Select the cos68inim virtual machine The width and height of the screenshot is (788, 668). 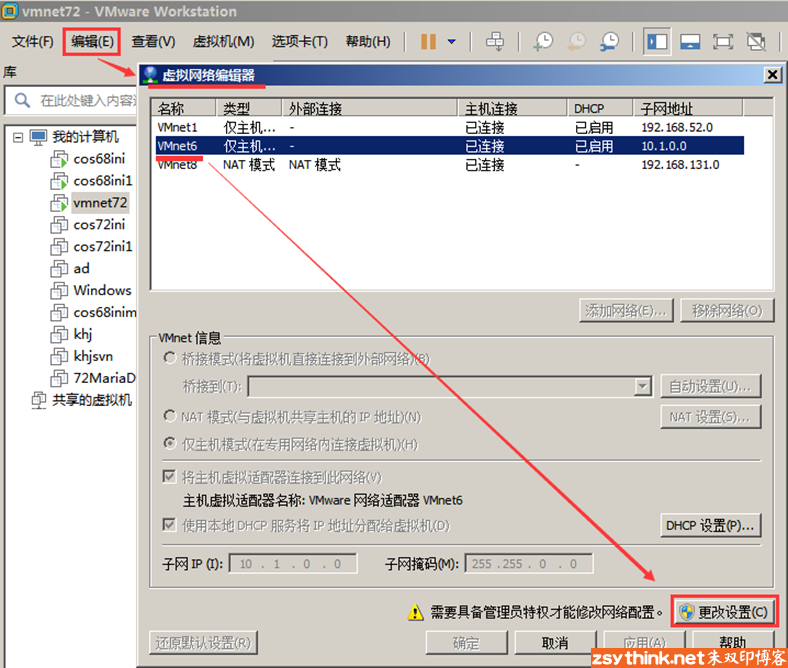(104, 312)
